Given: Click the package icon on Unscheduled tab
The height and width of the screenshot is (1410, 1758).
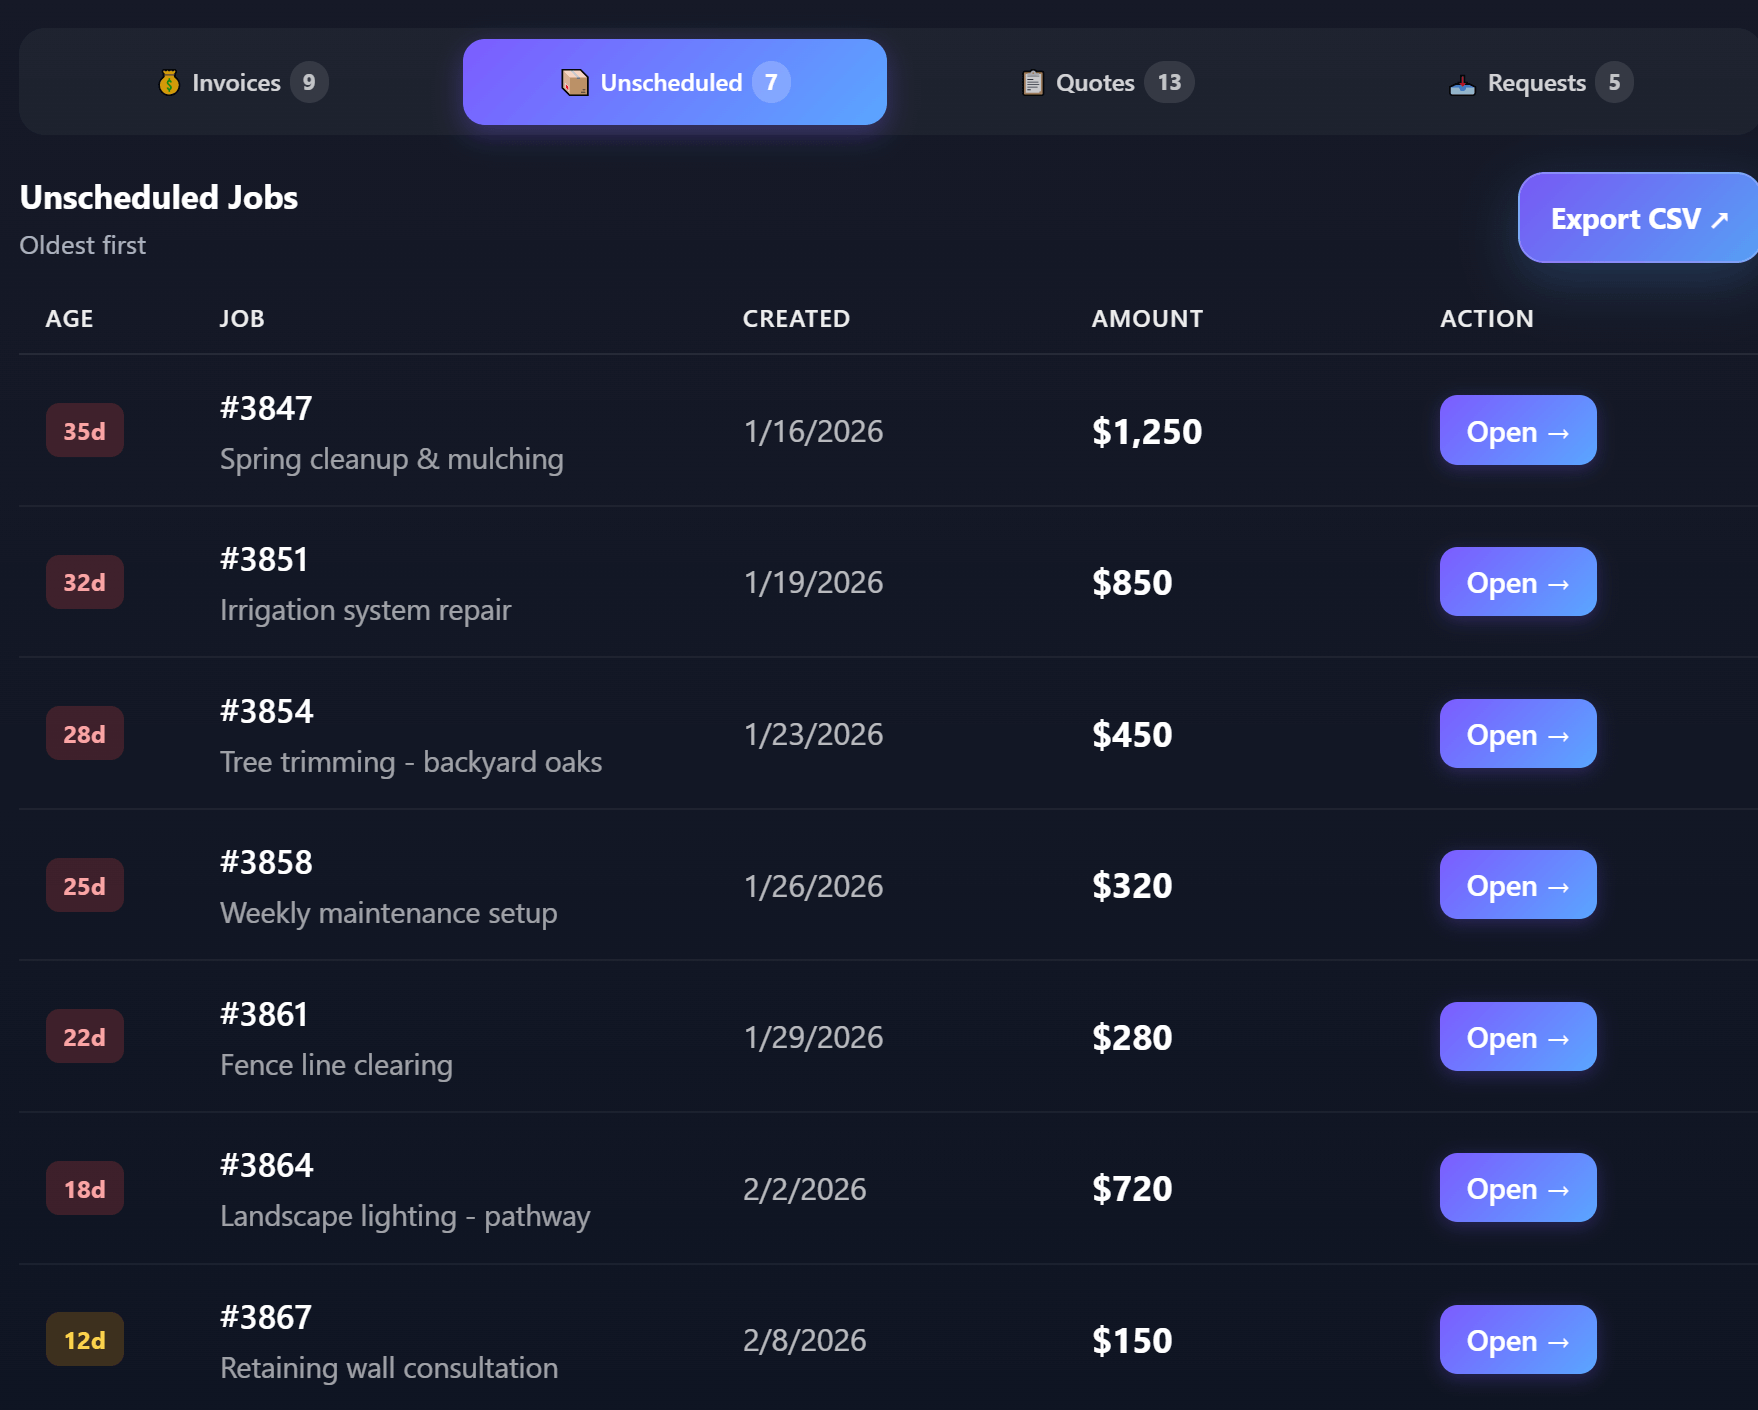Looking at the screenshot, I should (575, 82).
